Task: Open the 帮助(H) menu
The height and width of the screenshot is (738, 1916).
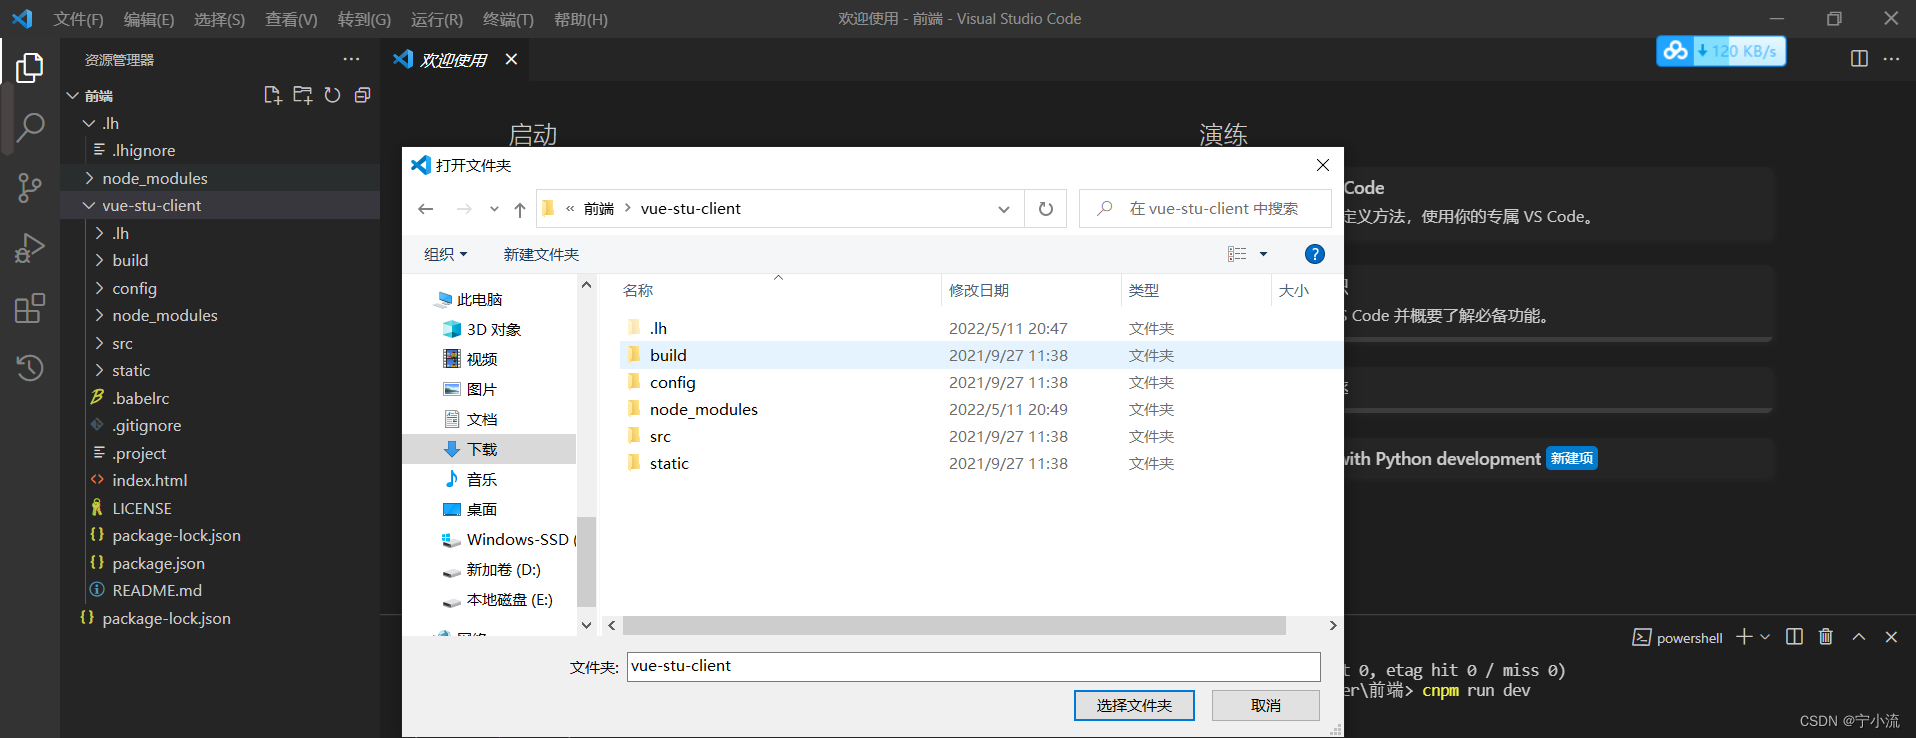Action: [x=581, y=19]
